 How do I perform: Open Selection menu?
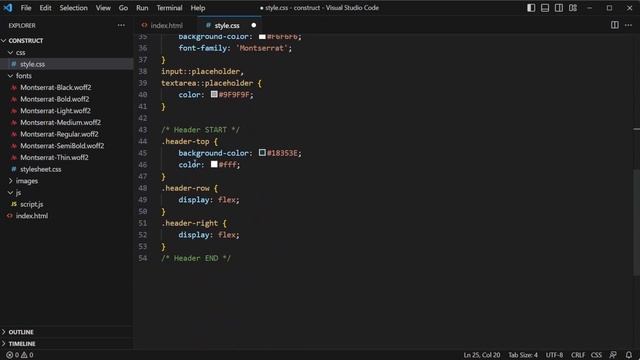(x=73, y=8)
